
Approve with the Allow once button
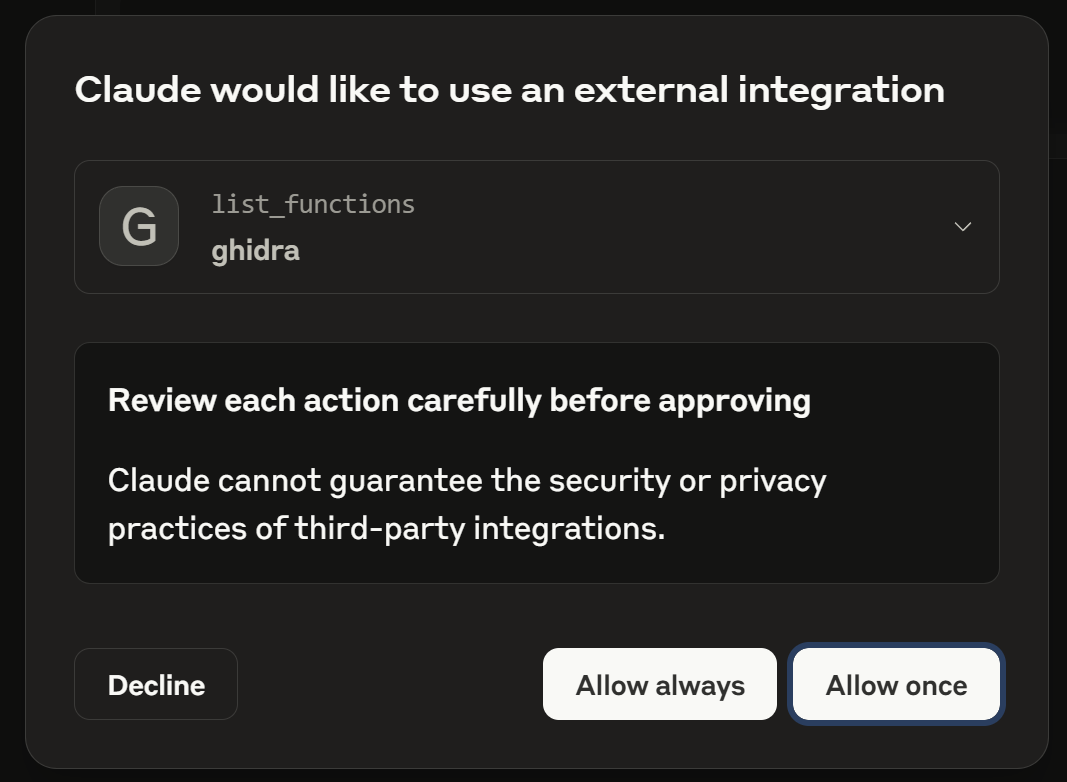click(x=896, y=684)
